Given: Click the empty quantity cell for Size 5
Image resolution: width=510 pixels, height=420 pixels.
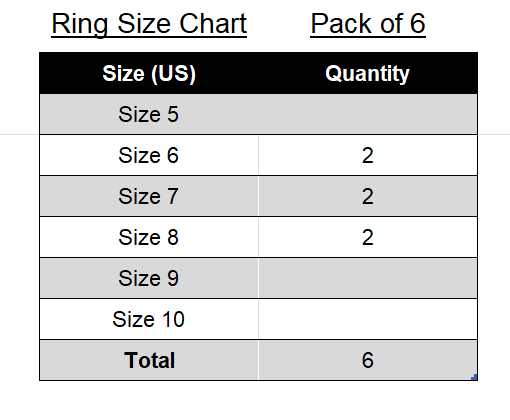Looking at the screenshot, I should coord(368,114).
